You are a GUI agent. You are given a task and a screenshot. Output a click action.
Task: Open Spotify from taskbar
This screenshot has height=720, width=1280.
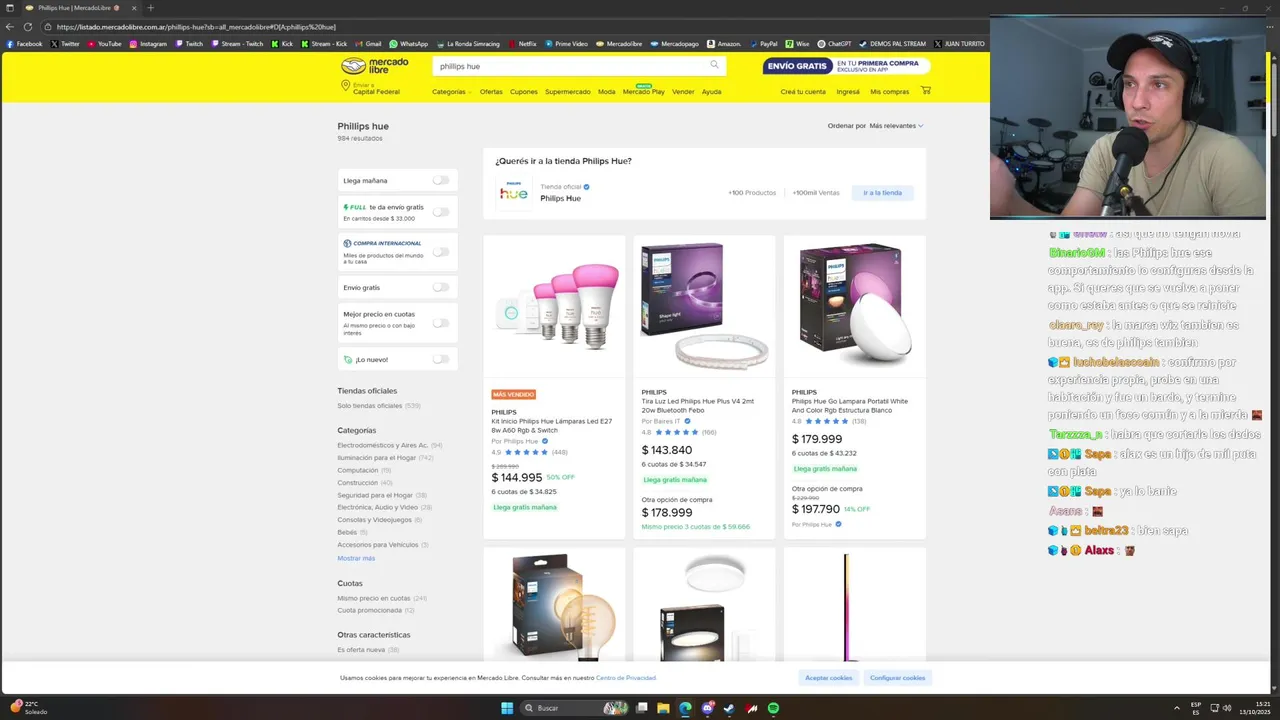pos(773,708)
